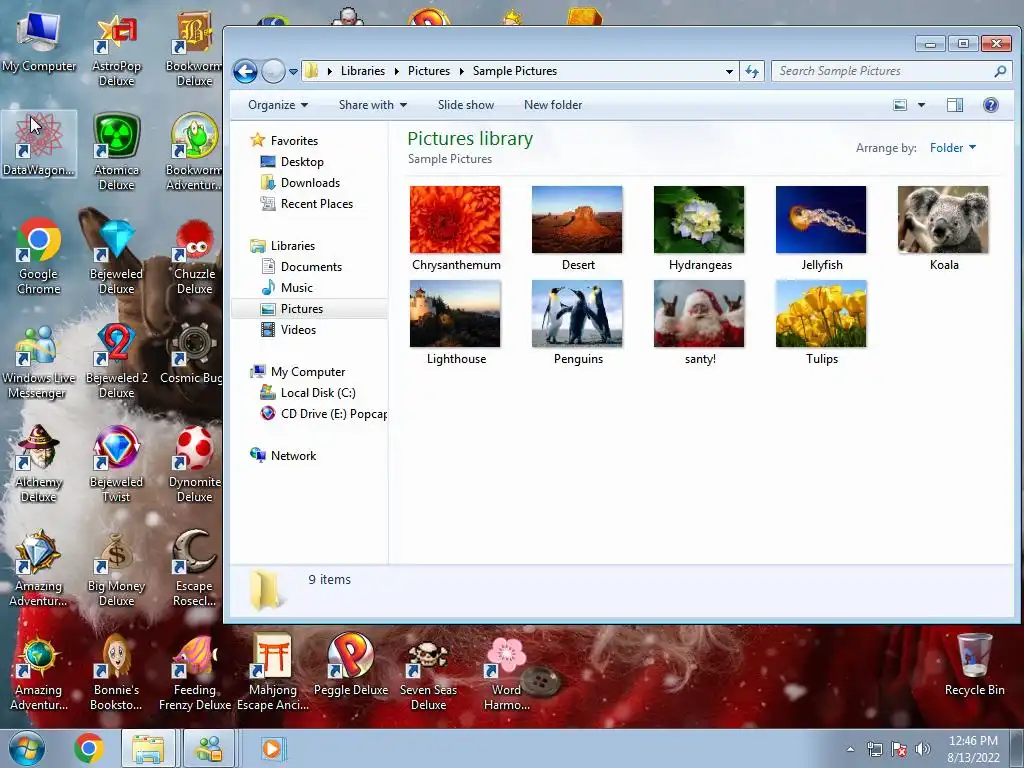
Task: Open Recent Places in navigation pane
Action: (317, 204)
